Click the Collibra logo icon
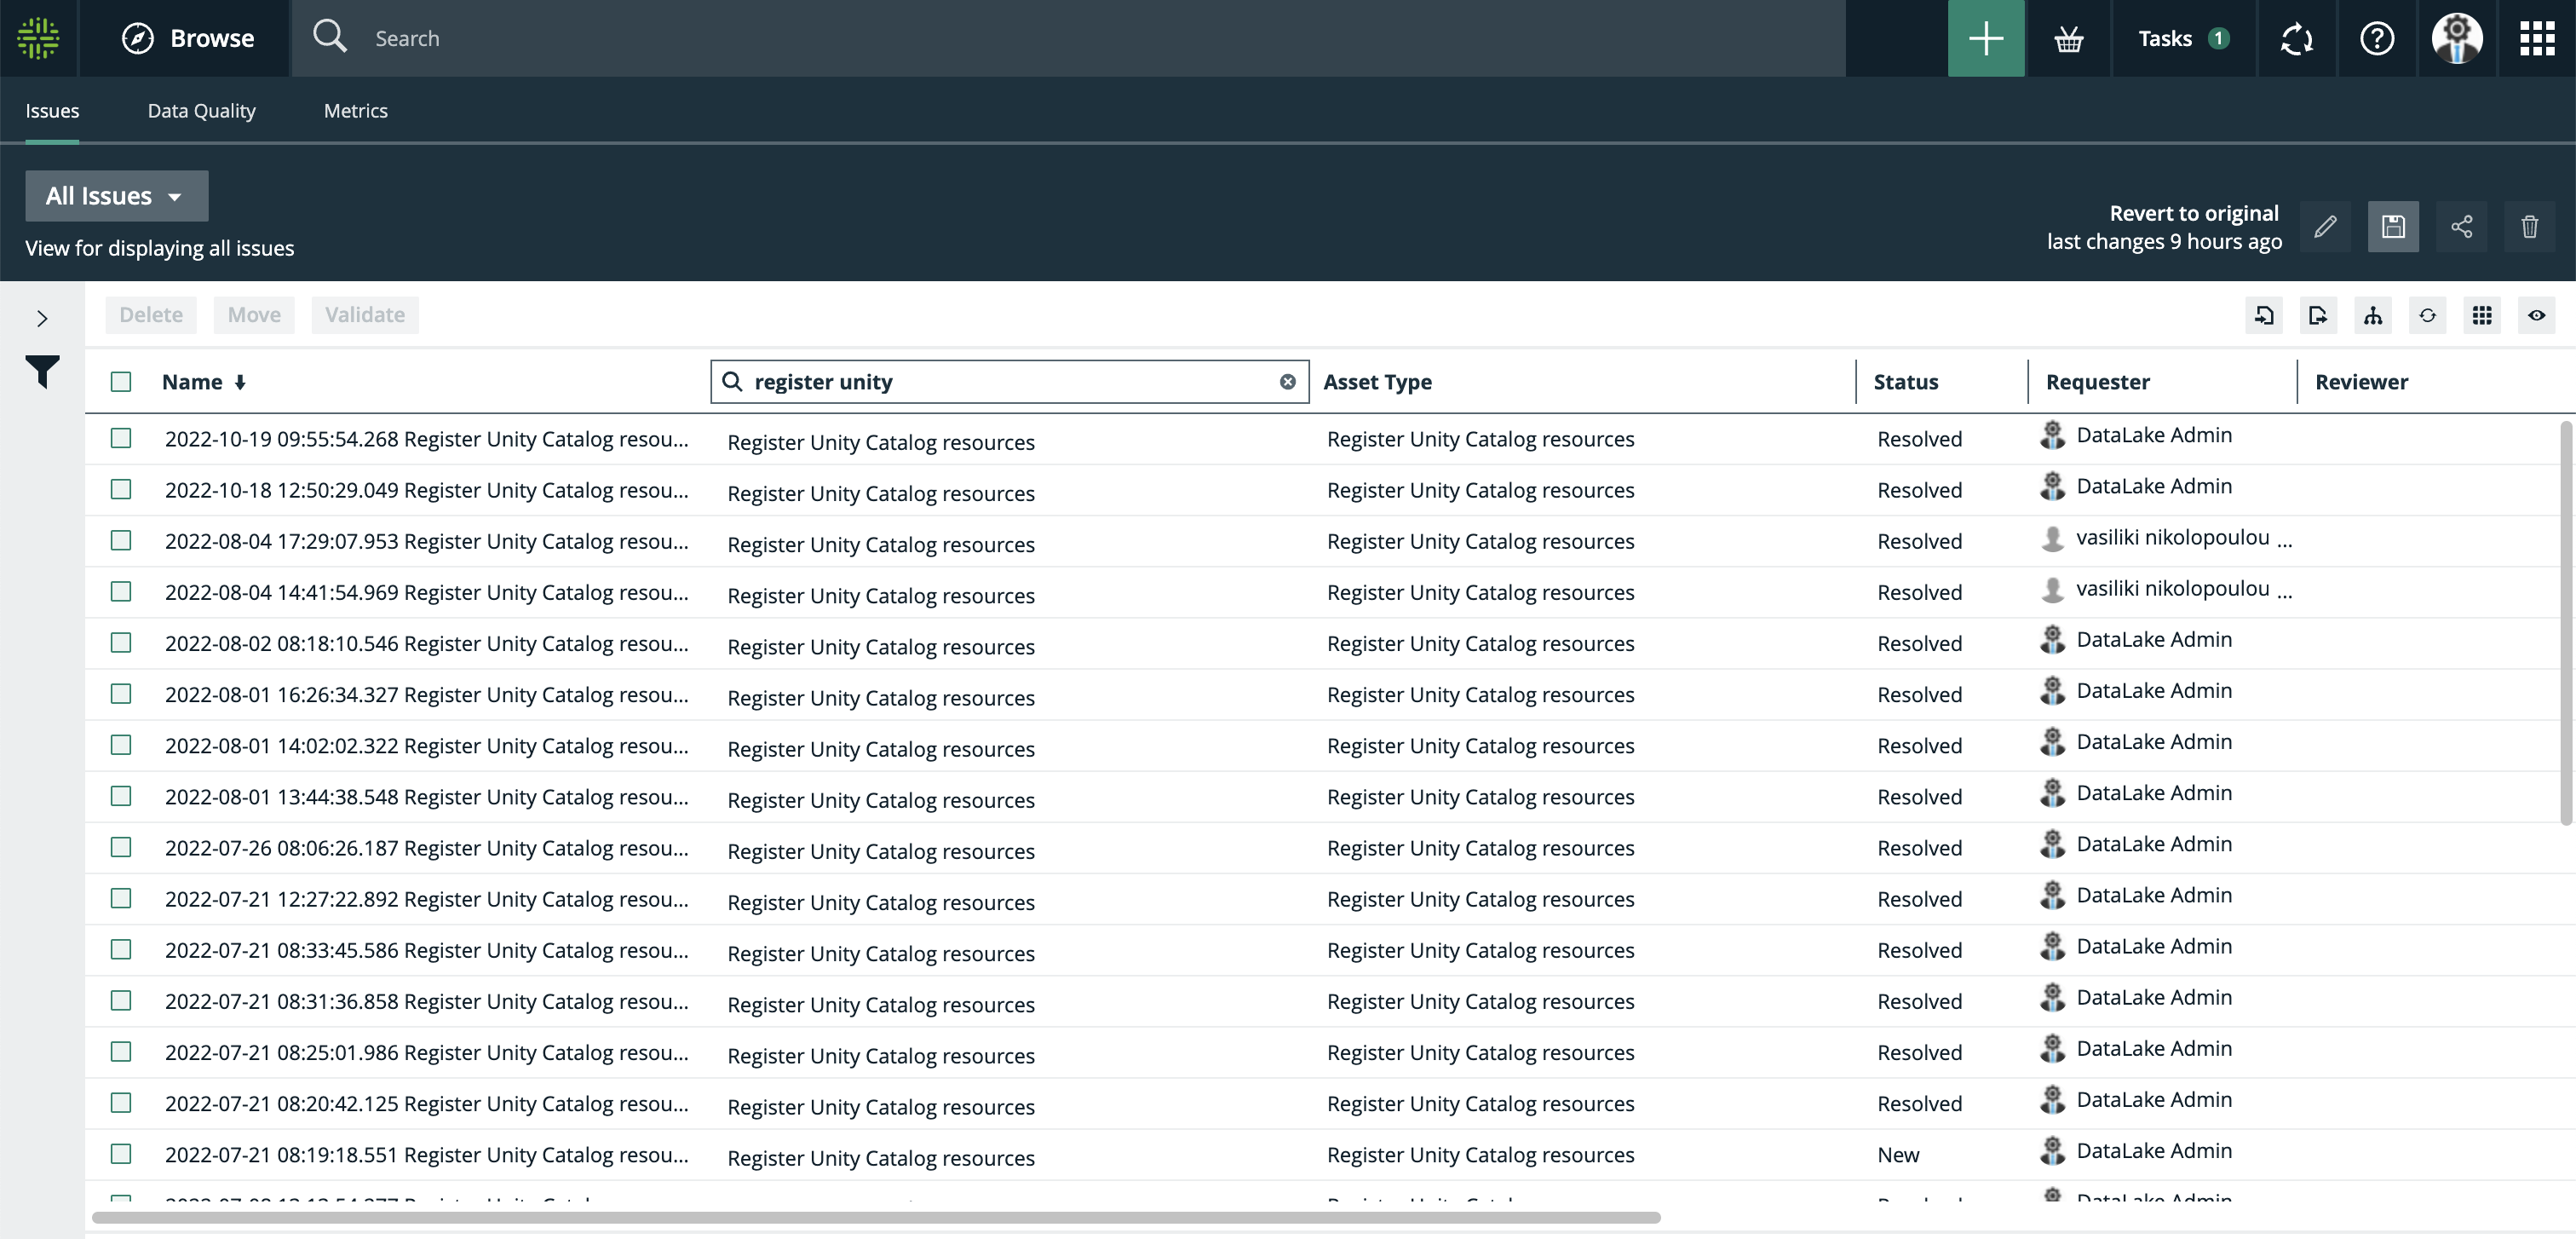Image resolution: width=2576 pixels, height=1239 pixels. pyautogui.click(x=38, y=38)
